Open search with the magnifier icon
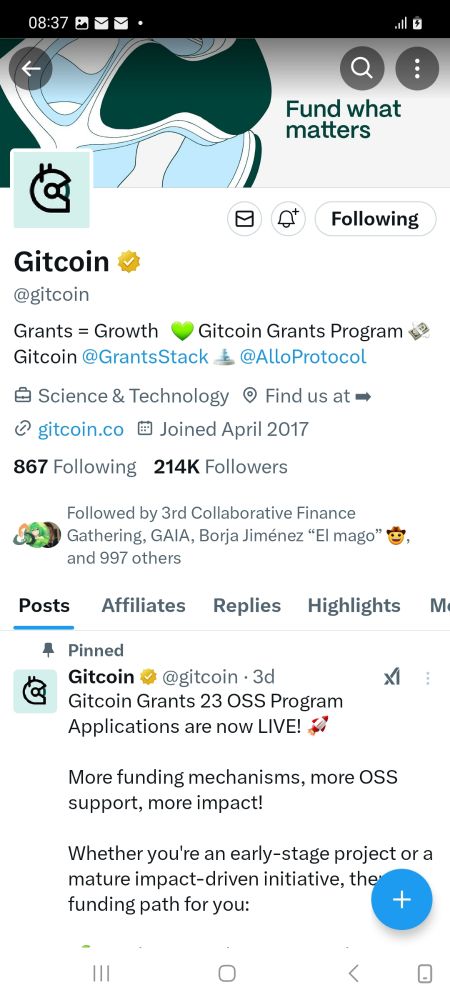Viewport: 450px width, 1000px height. tap(362, 68)
